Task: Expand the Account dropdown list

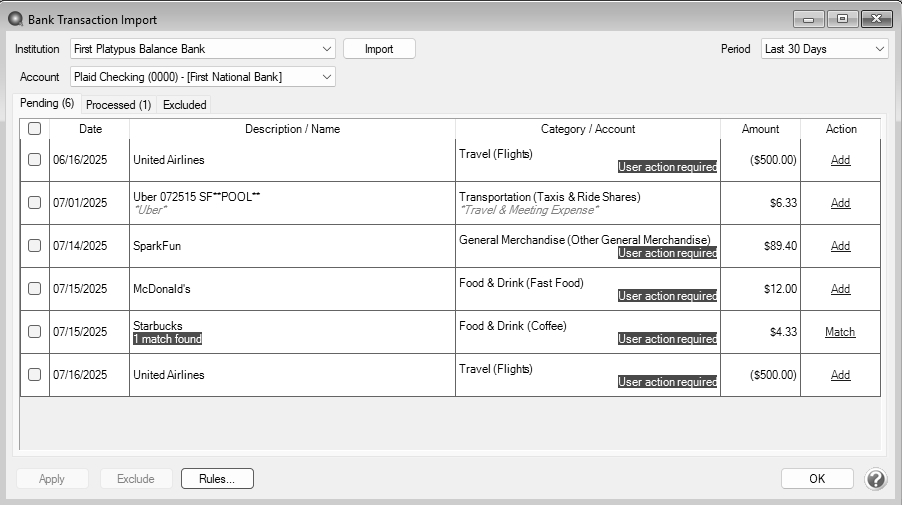Action: (x=203, y=77)
